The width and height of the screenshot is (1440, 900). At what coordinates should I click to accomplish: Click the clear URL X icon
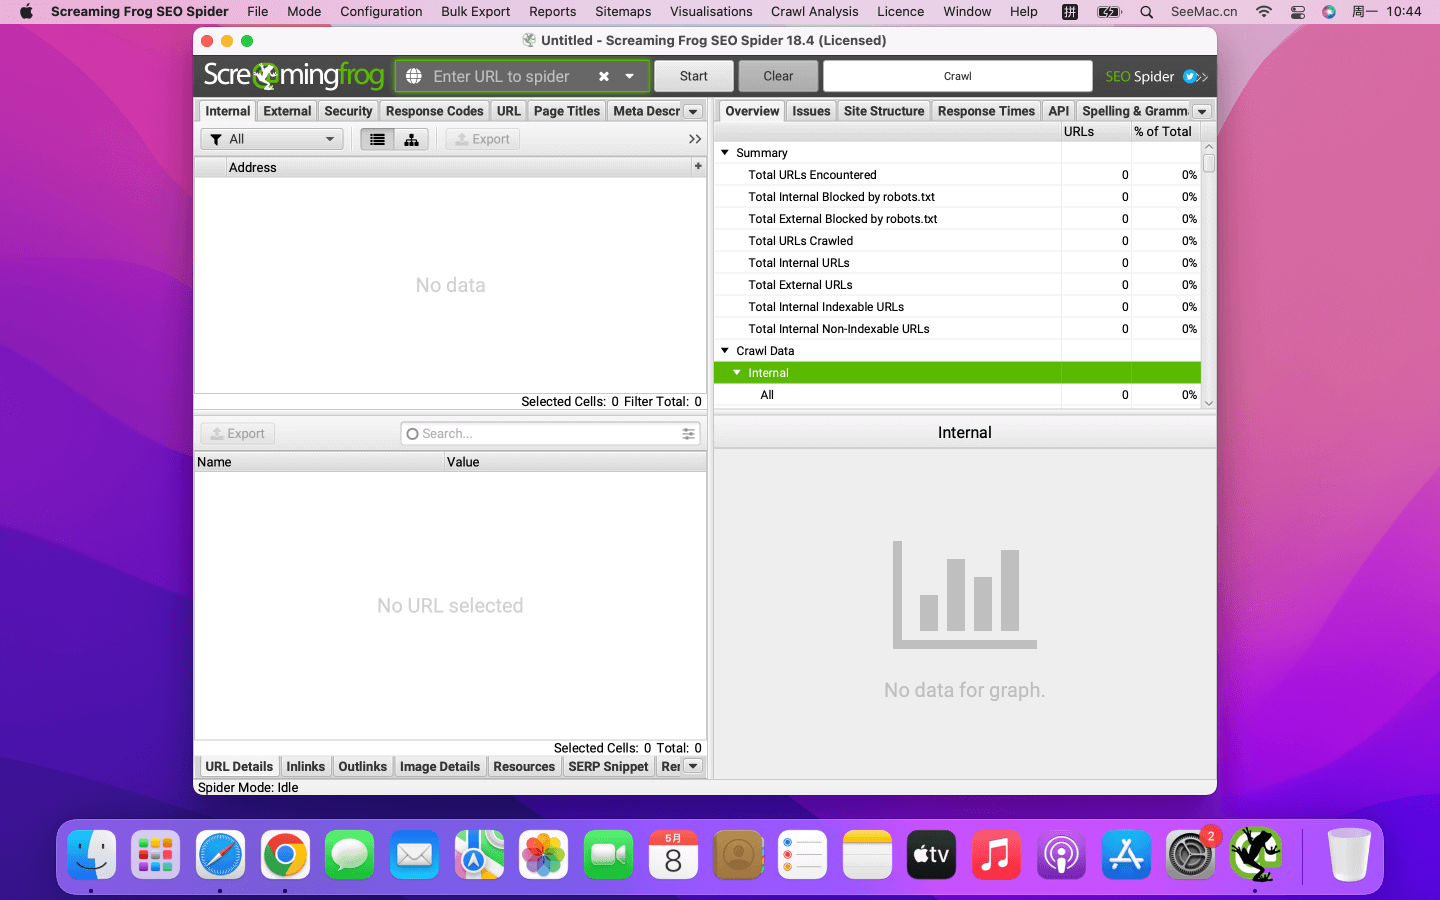[x=604, y=77]
